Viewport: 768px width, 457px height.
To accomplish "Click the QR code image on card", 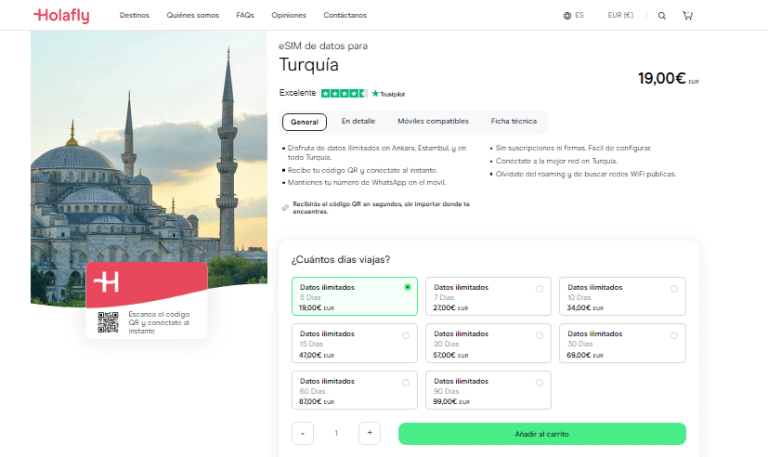I will coord(108,322).
